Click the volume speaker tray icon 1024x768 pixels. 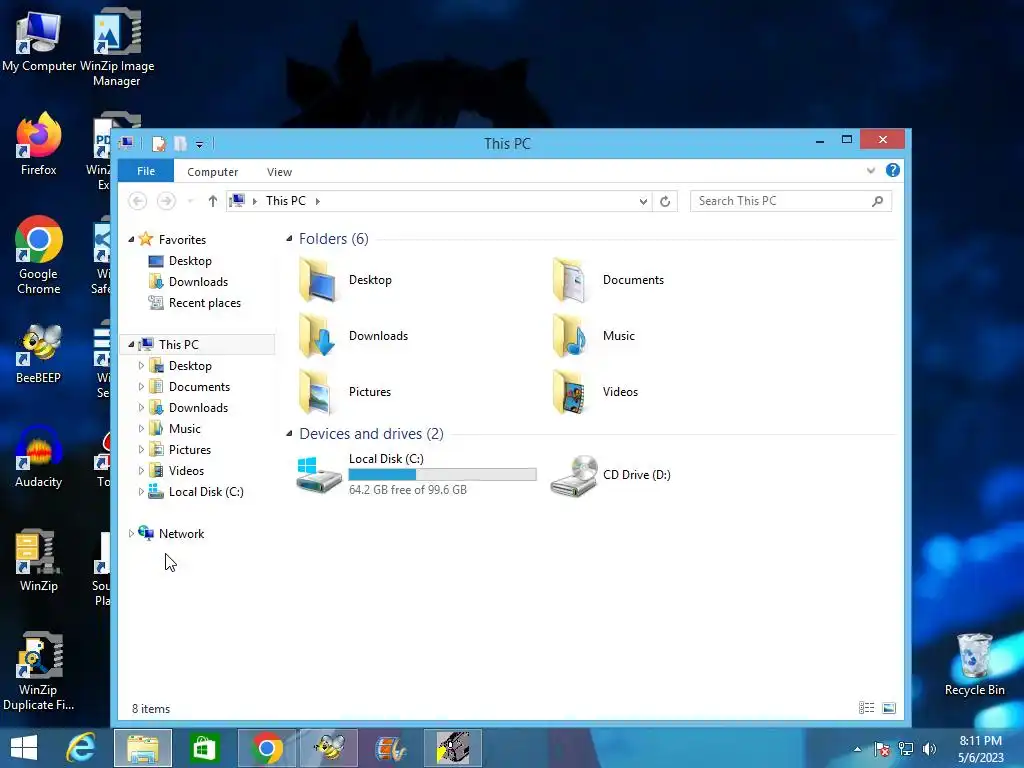(x=929, y=749)
